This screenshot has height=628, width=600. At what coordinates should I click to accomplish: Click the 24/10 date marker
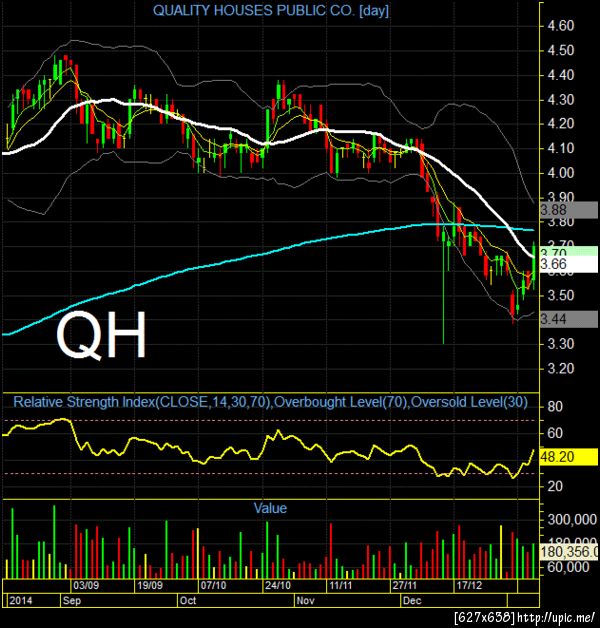pos(278,586)
